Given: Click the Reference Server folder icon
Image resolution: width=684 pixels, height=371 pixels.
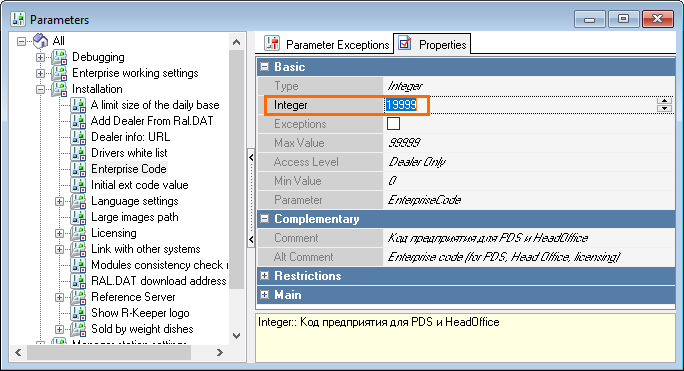Looking at the screenshot, I should [x=79, y=297].
